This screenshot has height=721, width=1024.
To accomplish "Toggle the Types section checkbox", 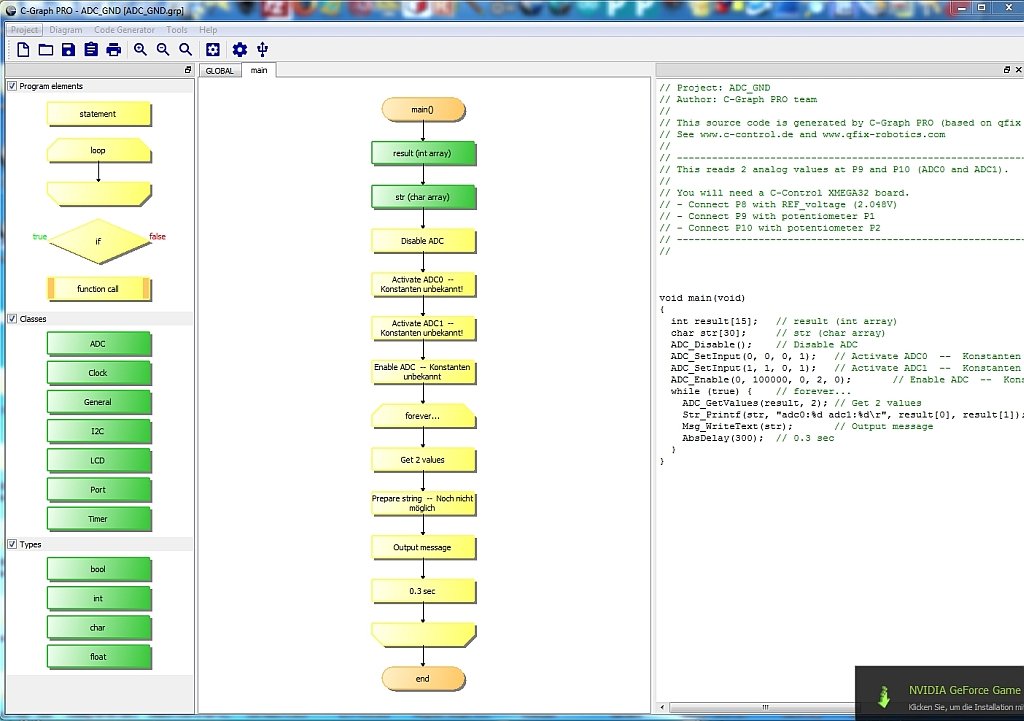I will coord(12,544).
